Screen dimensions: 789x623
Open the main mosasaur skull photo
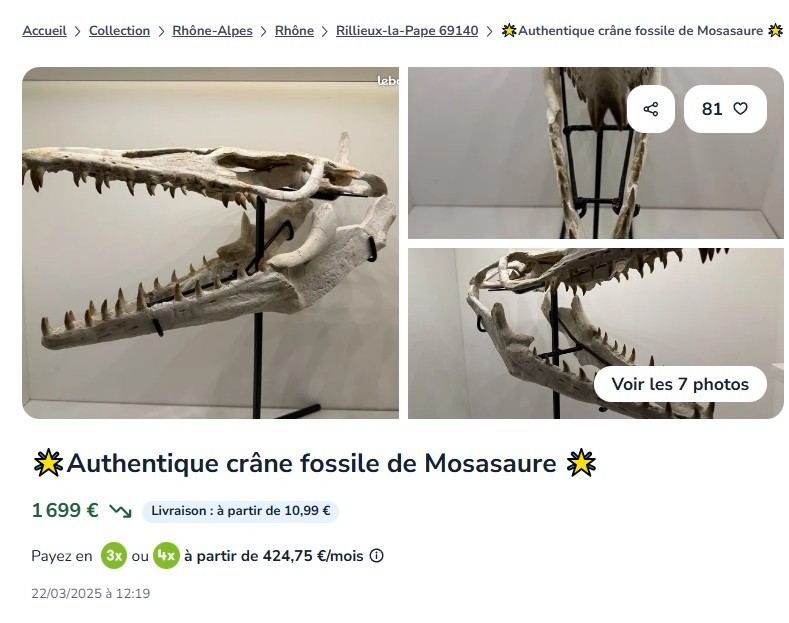coord(210,242)
